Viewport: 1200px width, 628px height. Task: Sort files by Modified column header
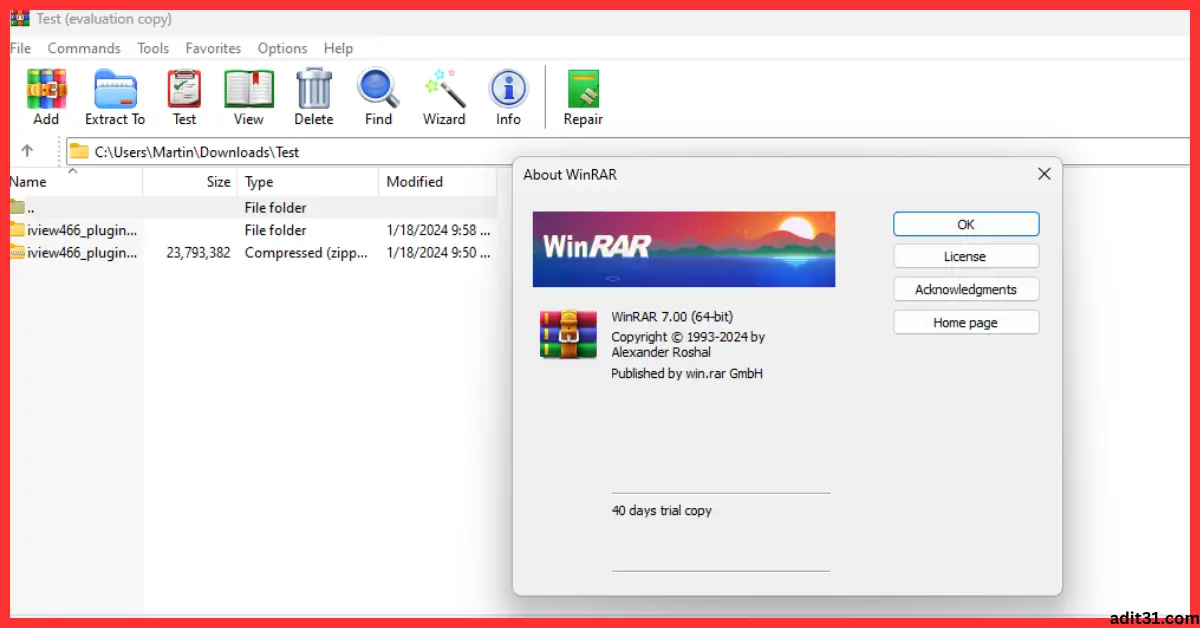(x=414, y=182)
